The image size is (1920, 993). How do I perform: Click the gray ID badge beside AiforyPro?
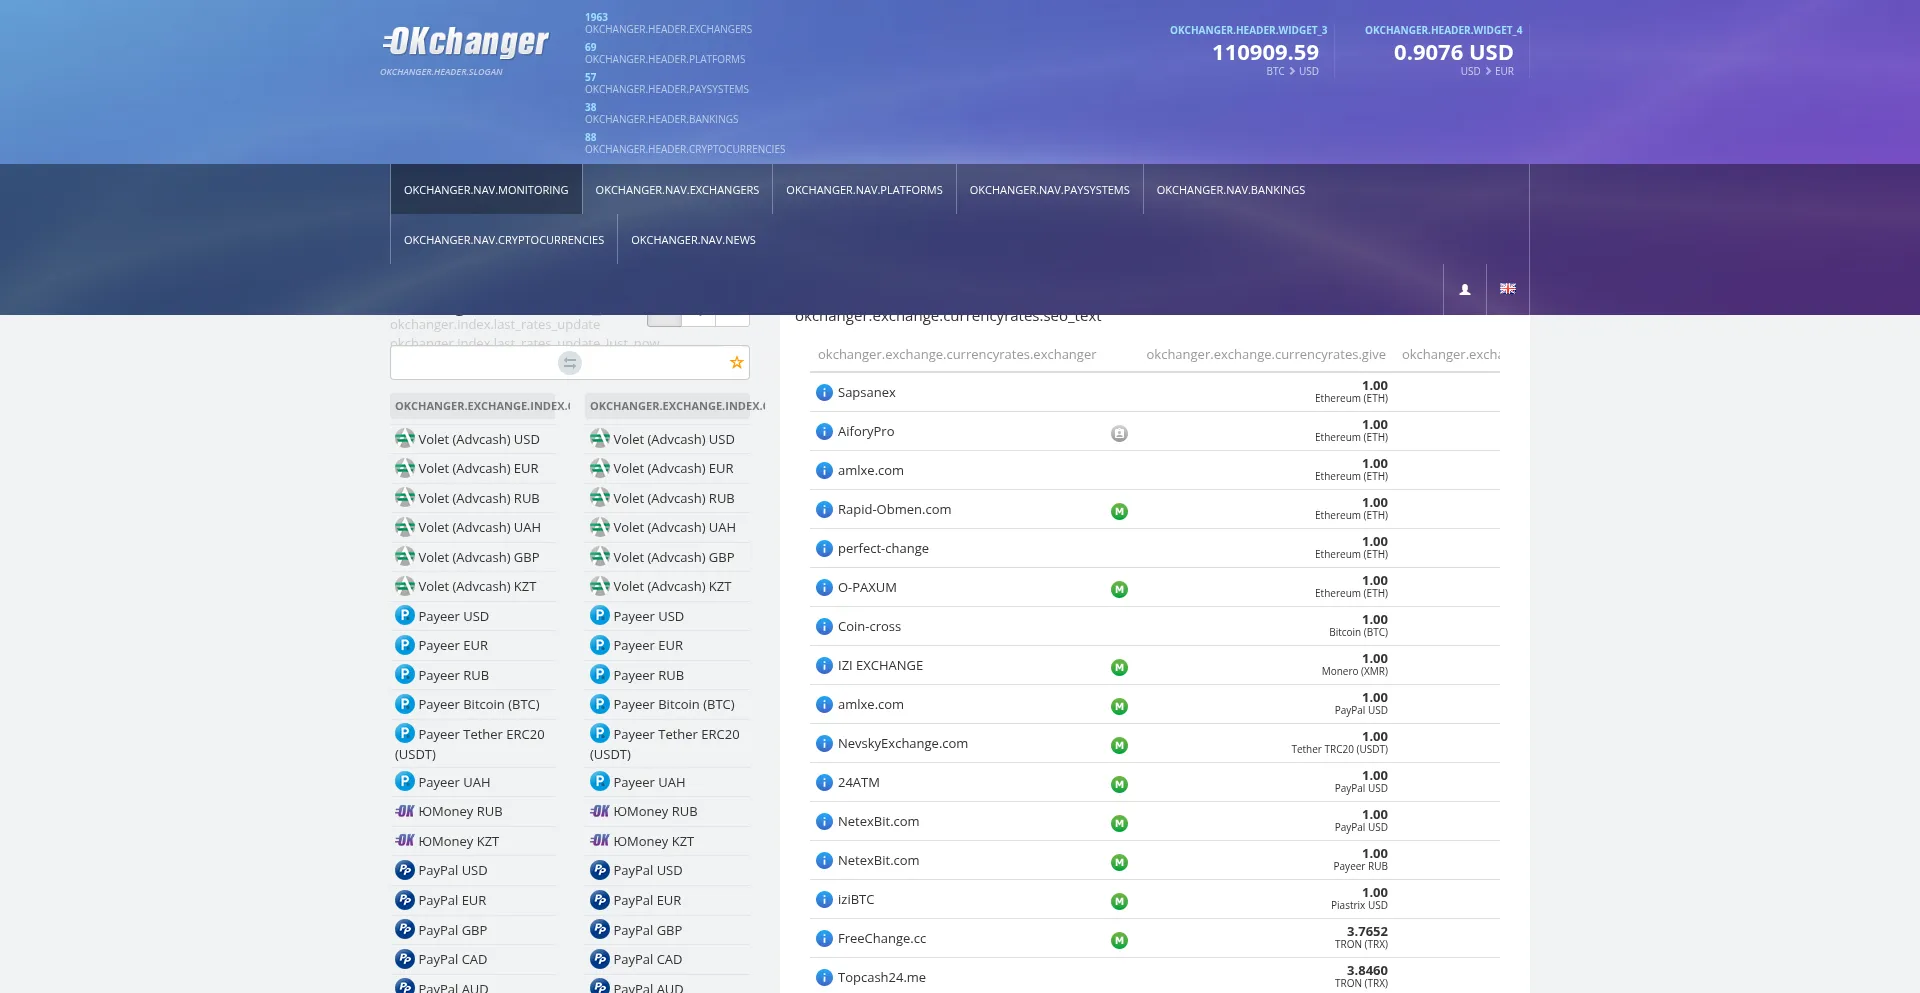pyautogui.click(x=1119, y=433)
